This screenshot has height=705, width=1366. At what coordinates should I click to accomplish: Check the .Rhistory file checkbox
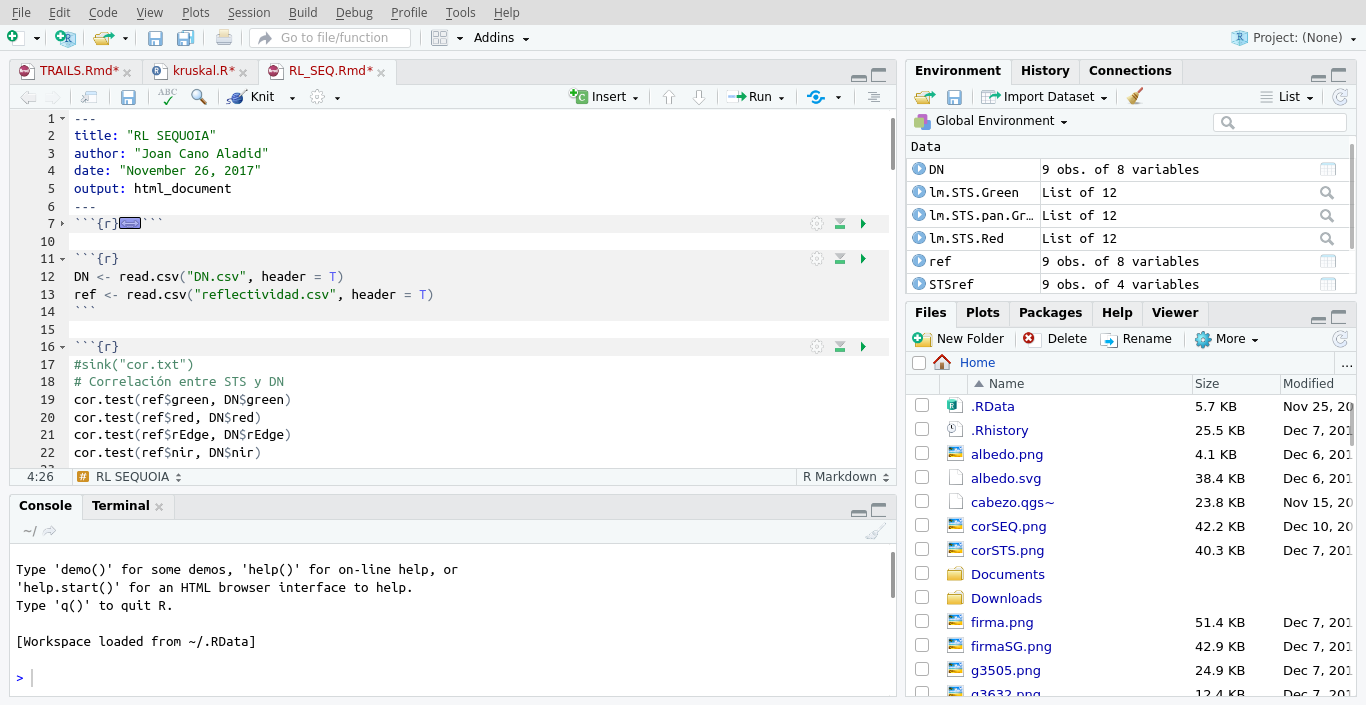coord(922,430)
